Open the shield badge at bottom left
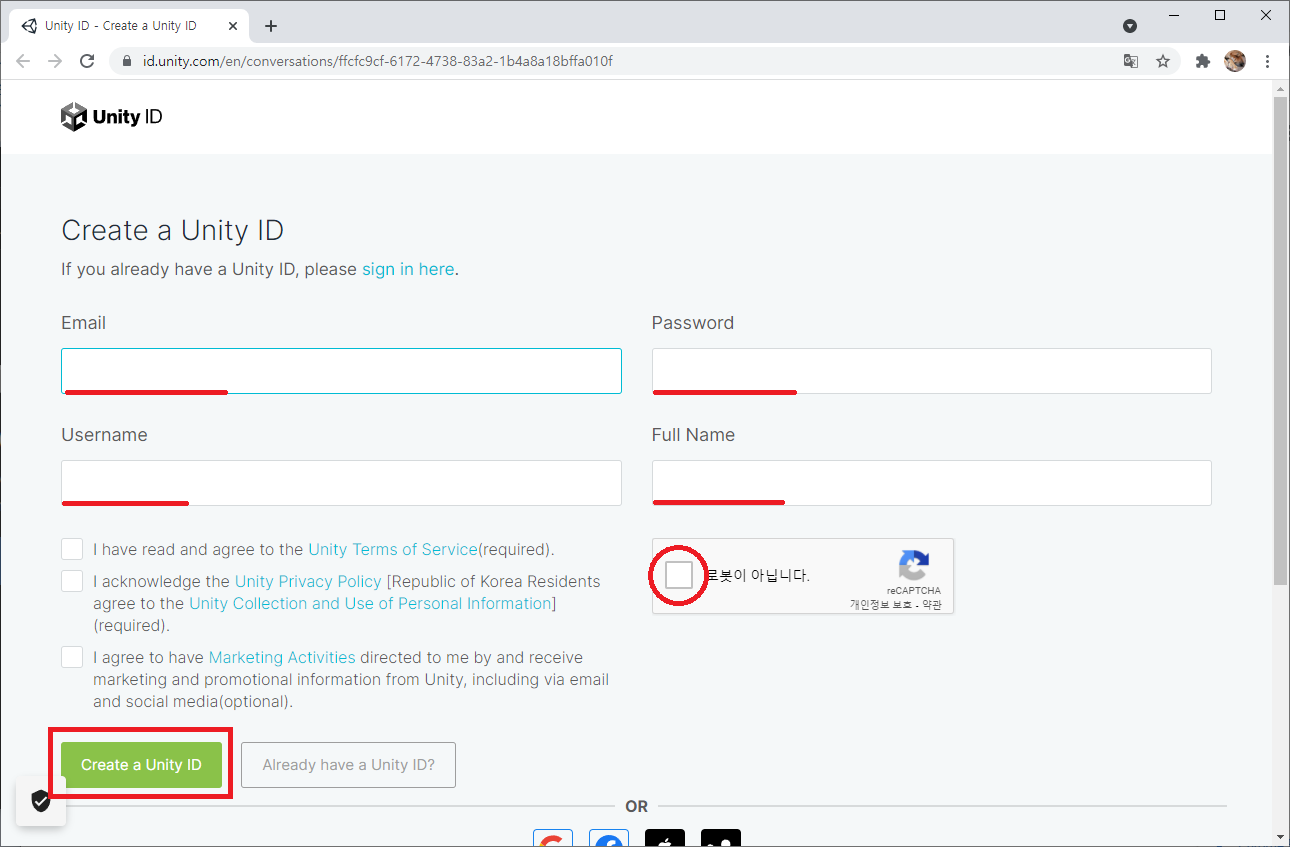 [x=41, y=801]
